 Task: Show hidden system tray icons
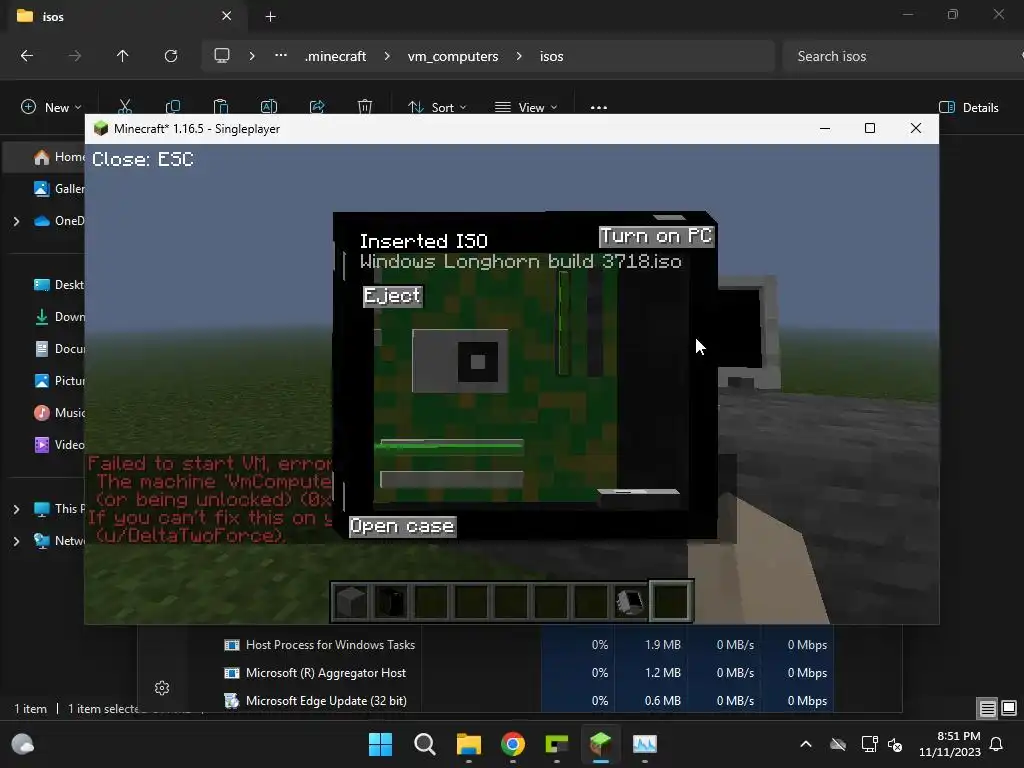pyautogui.click(x=806, y=744)
